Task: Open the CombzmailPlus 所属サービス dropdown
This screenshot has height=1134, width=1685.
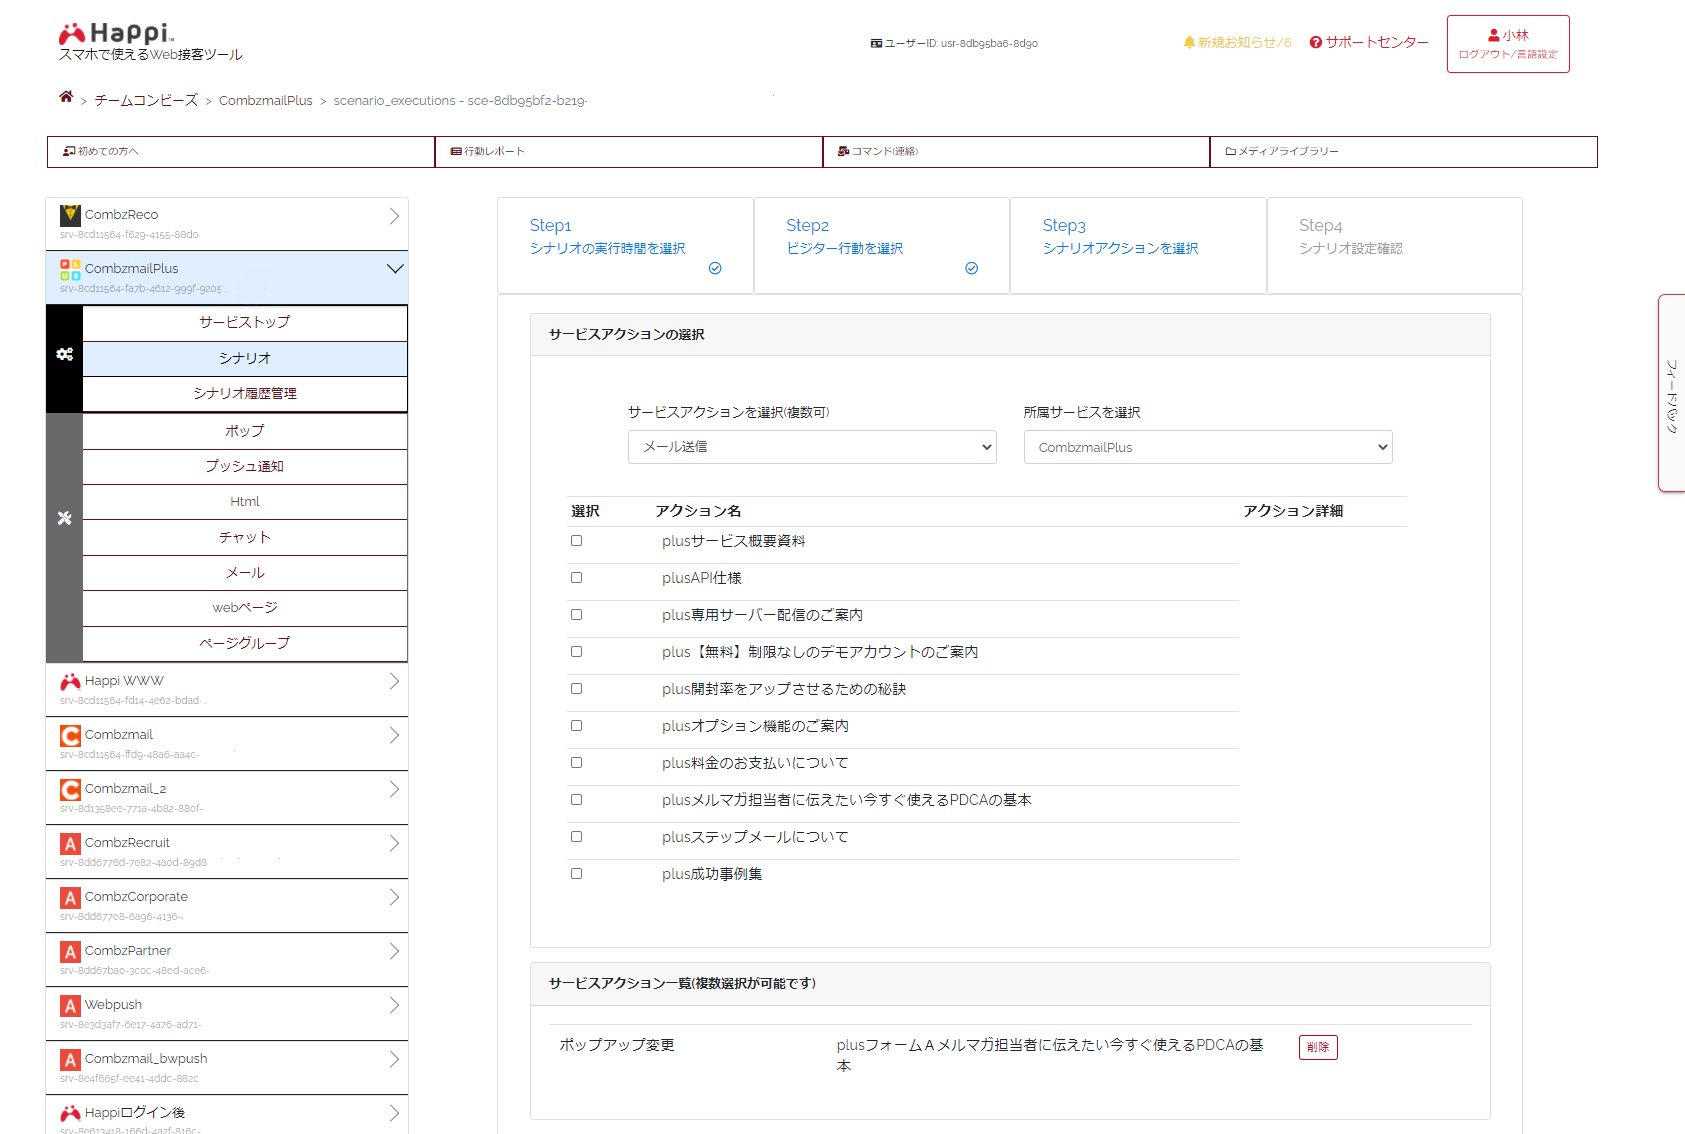Action: (1208, 447)
